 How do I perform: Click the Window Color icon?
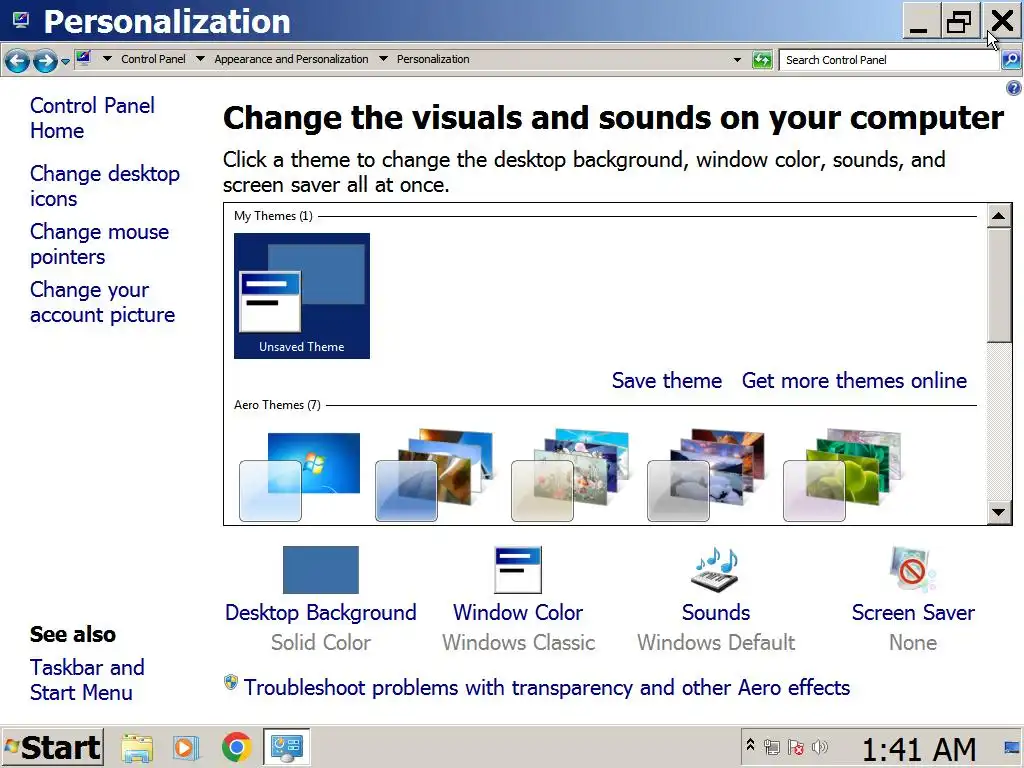(x=518, y=569)
